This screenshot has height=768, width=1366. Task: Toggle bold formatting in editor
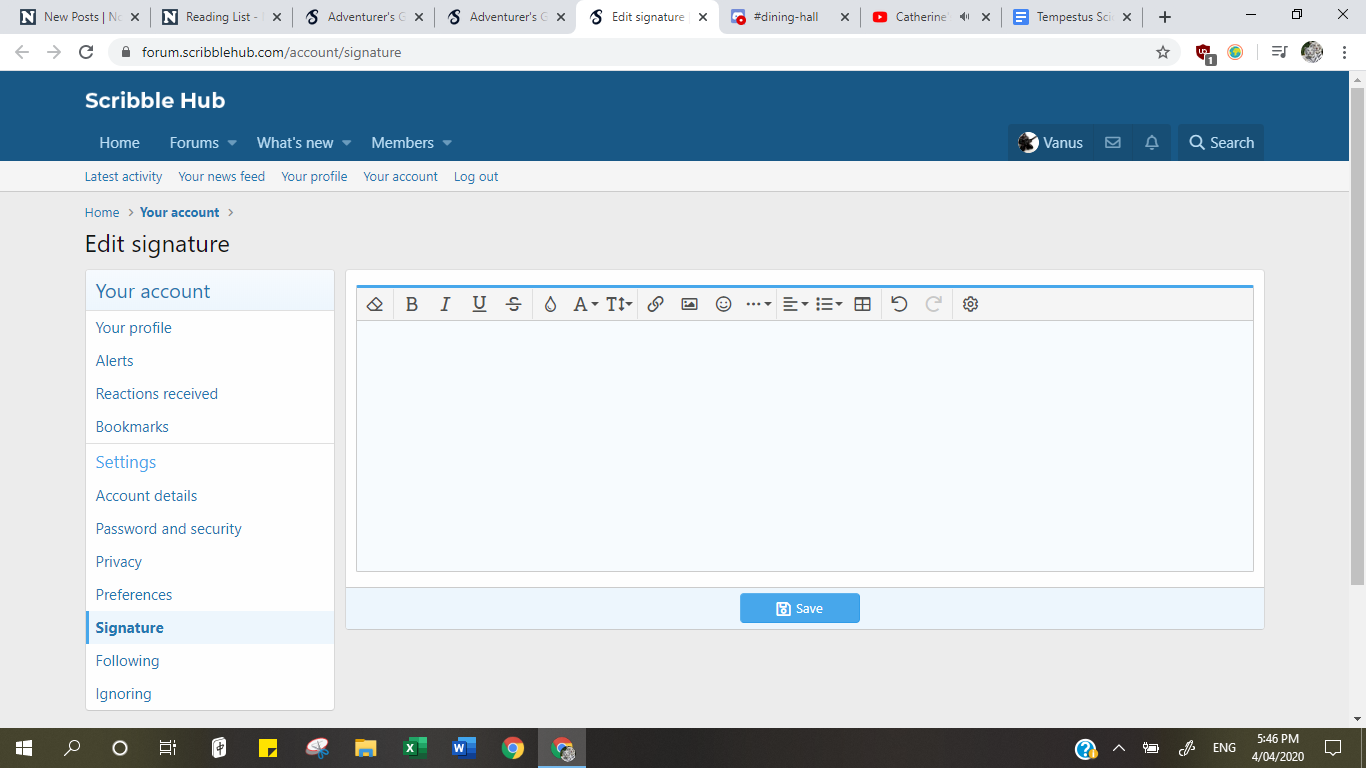click(x=411, y=304)
